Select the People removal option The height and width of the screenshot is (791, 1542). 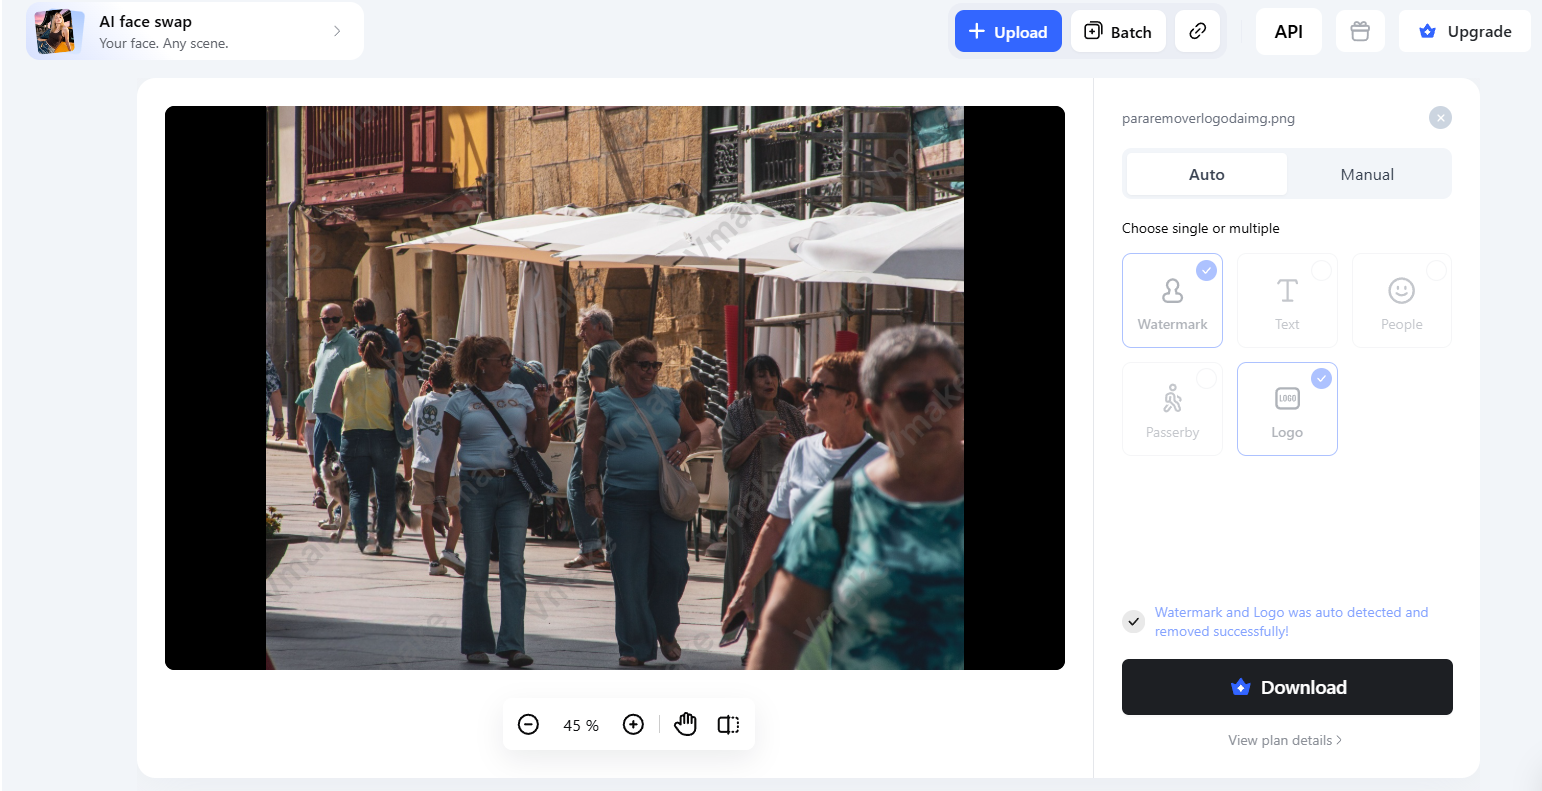point(1402,300)
